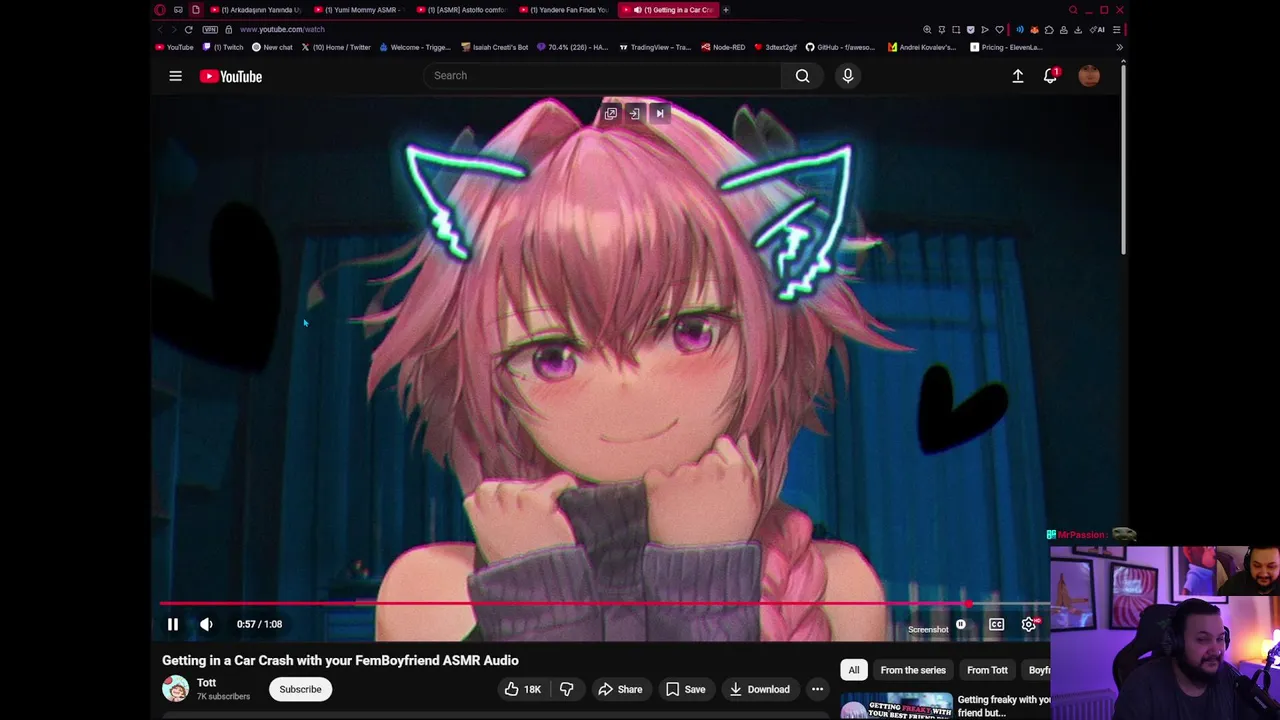
Task: Select From Tott chip
Action: (x=987, y=670)
